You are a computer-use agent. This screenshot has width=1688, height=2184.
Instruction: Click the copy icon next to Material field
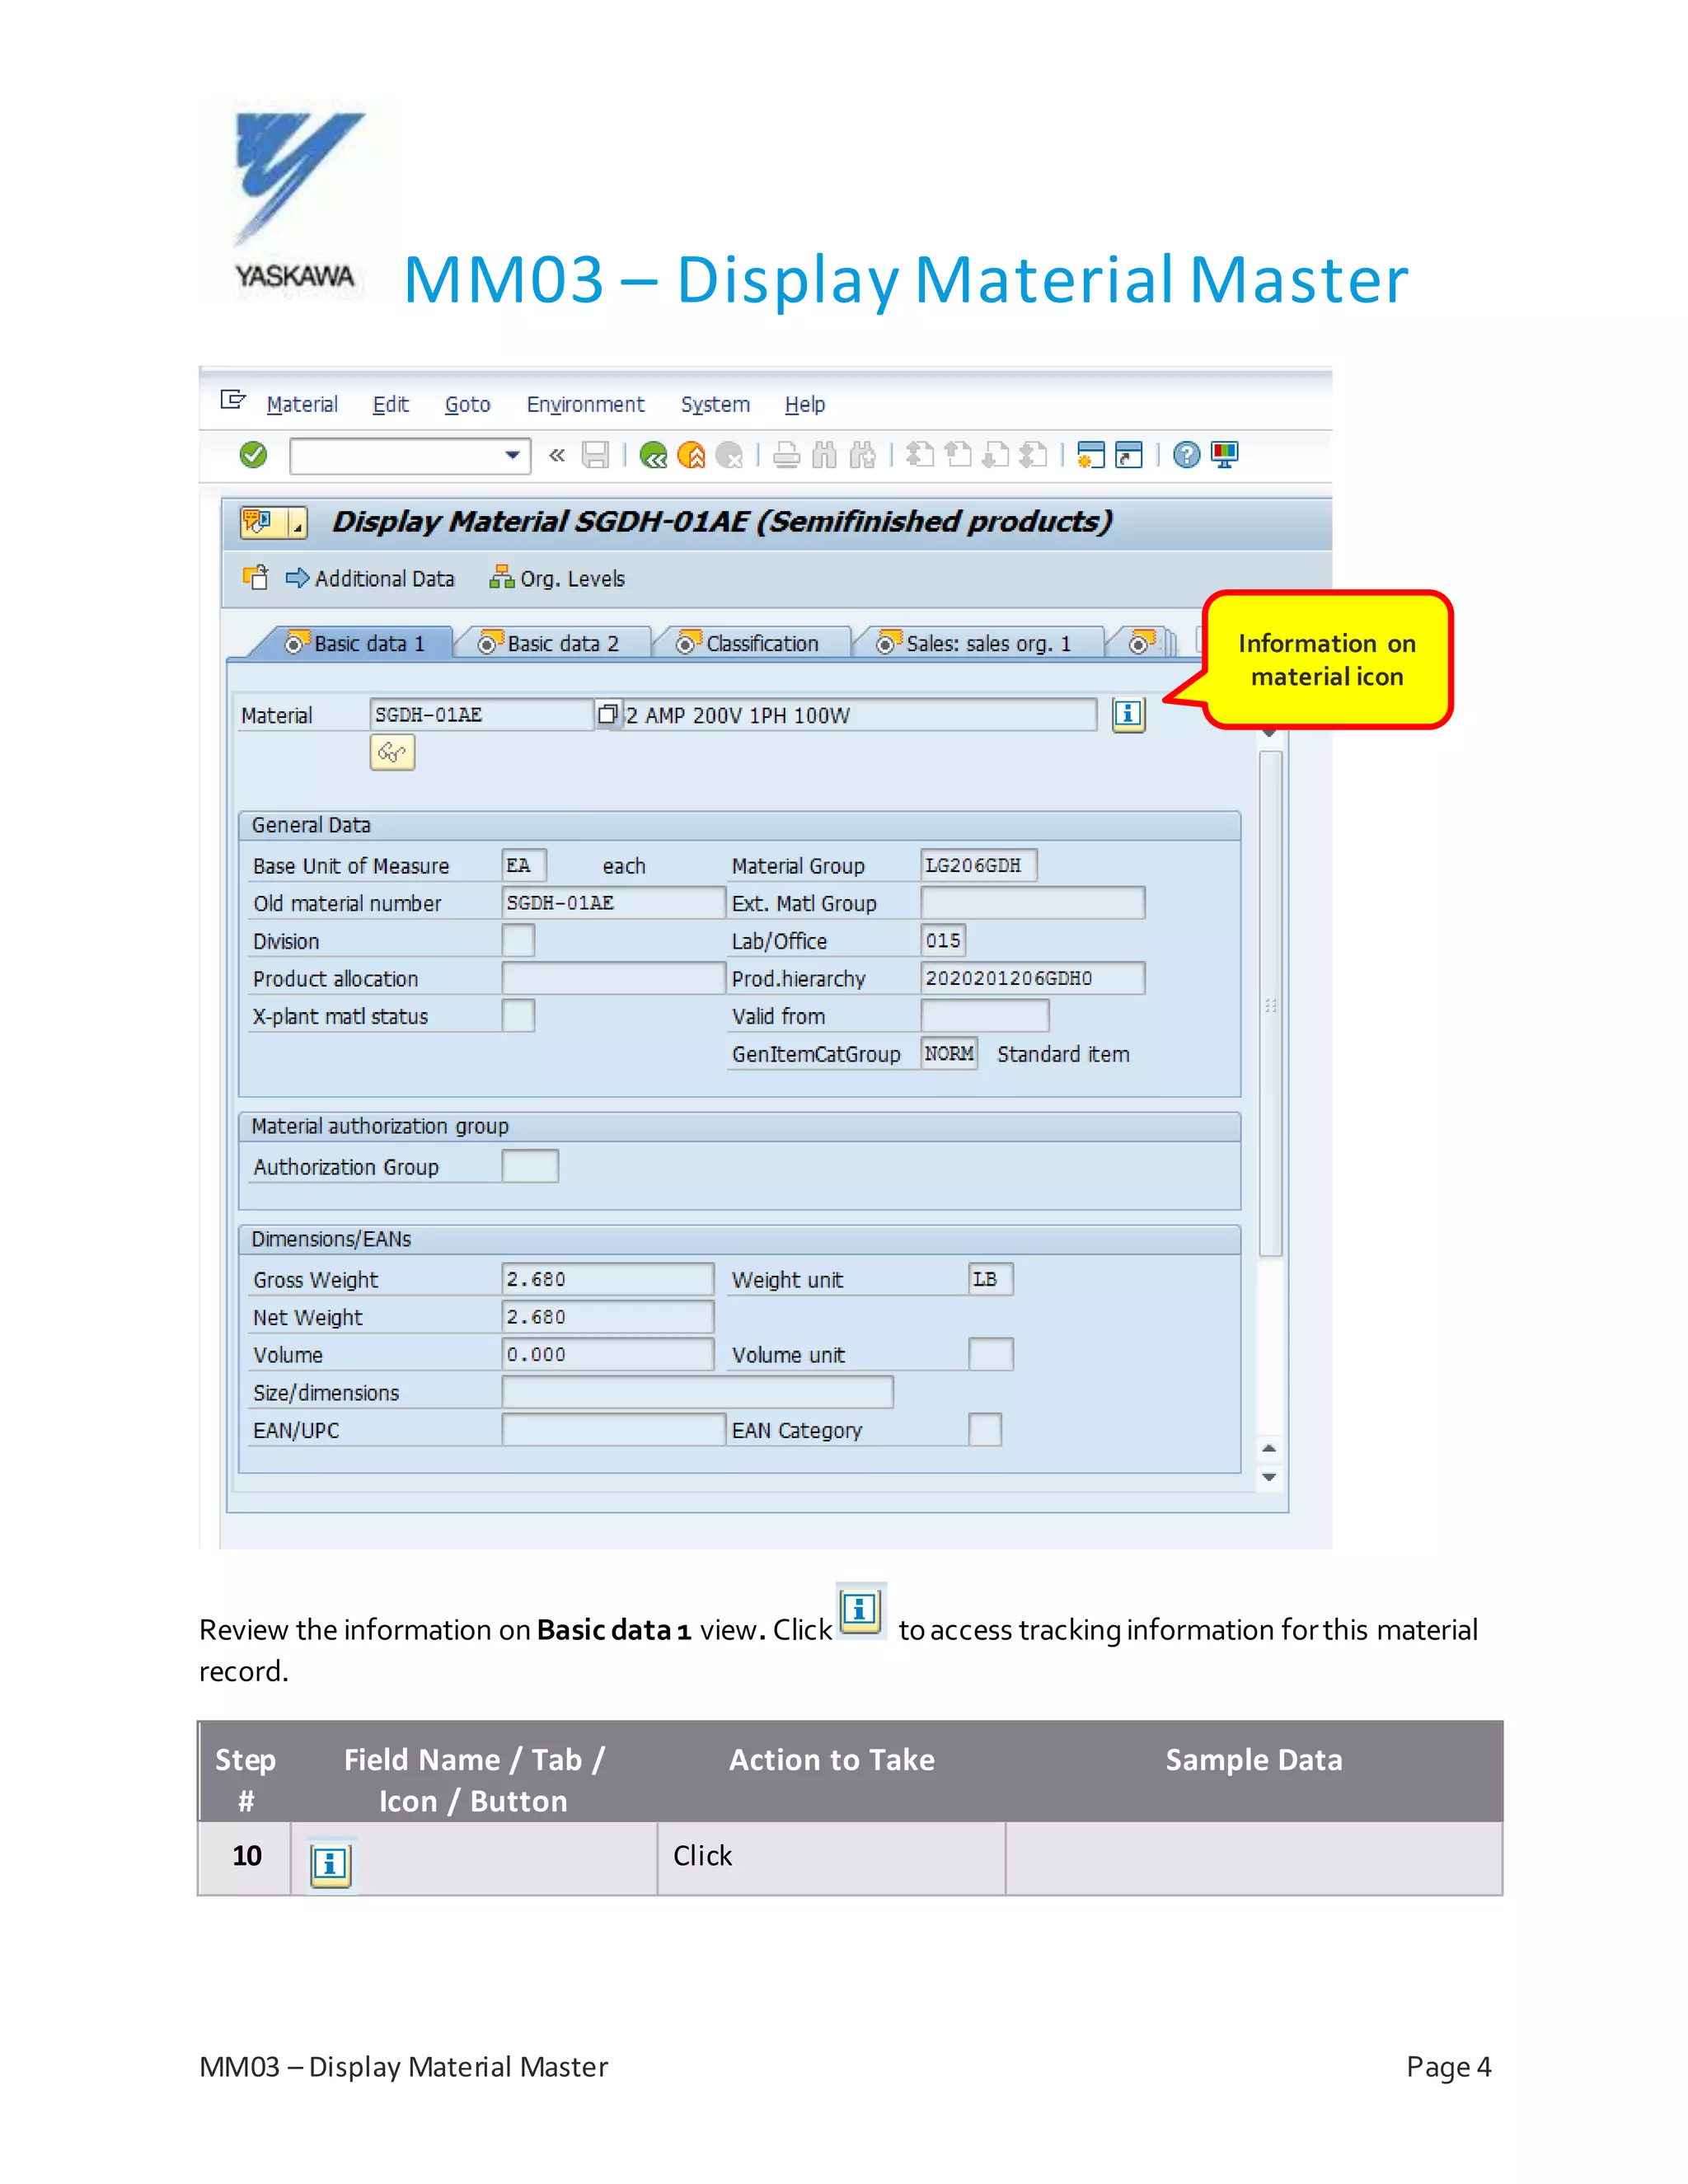pos(608,714)
